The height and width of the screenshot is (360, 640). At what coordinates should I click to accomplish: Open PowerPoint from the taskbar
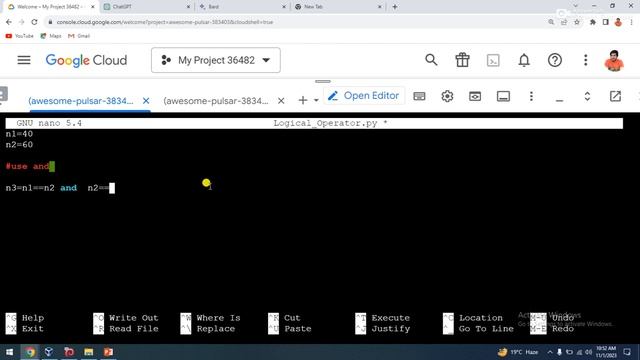108,352
